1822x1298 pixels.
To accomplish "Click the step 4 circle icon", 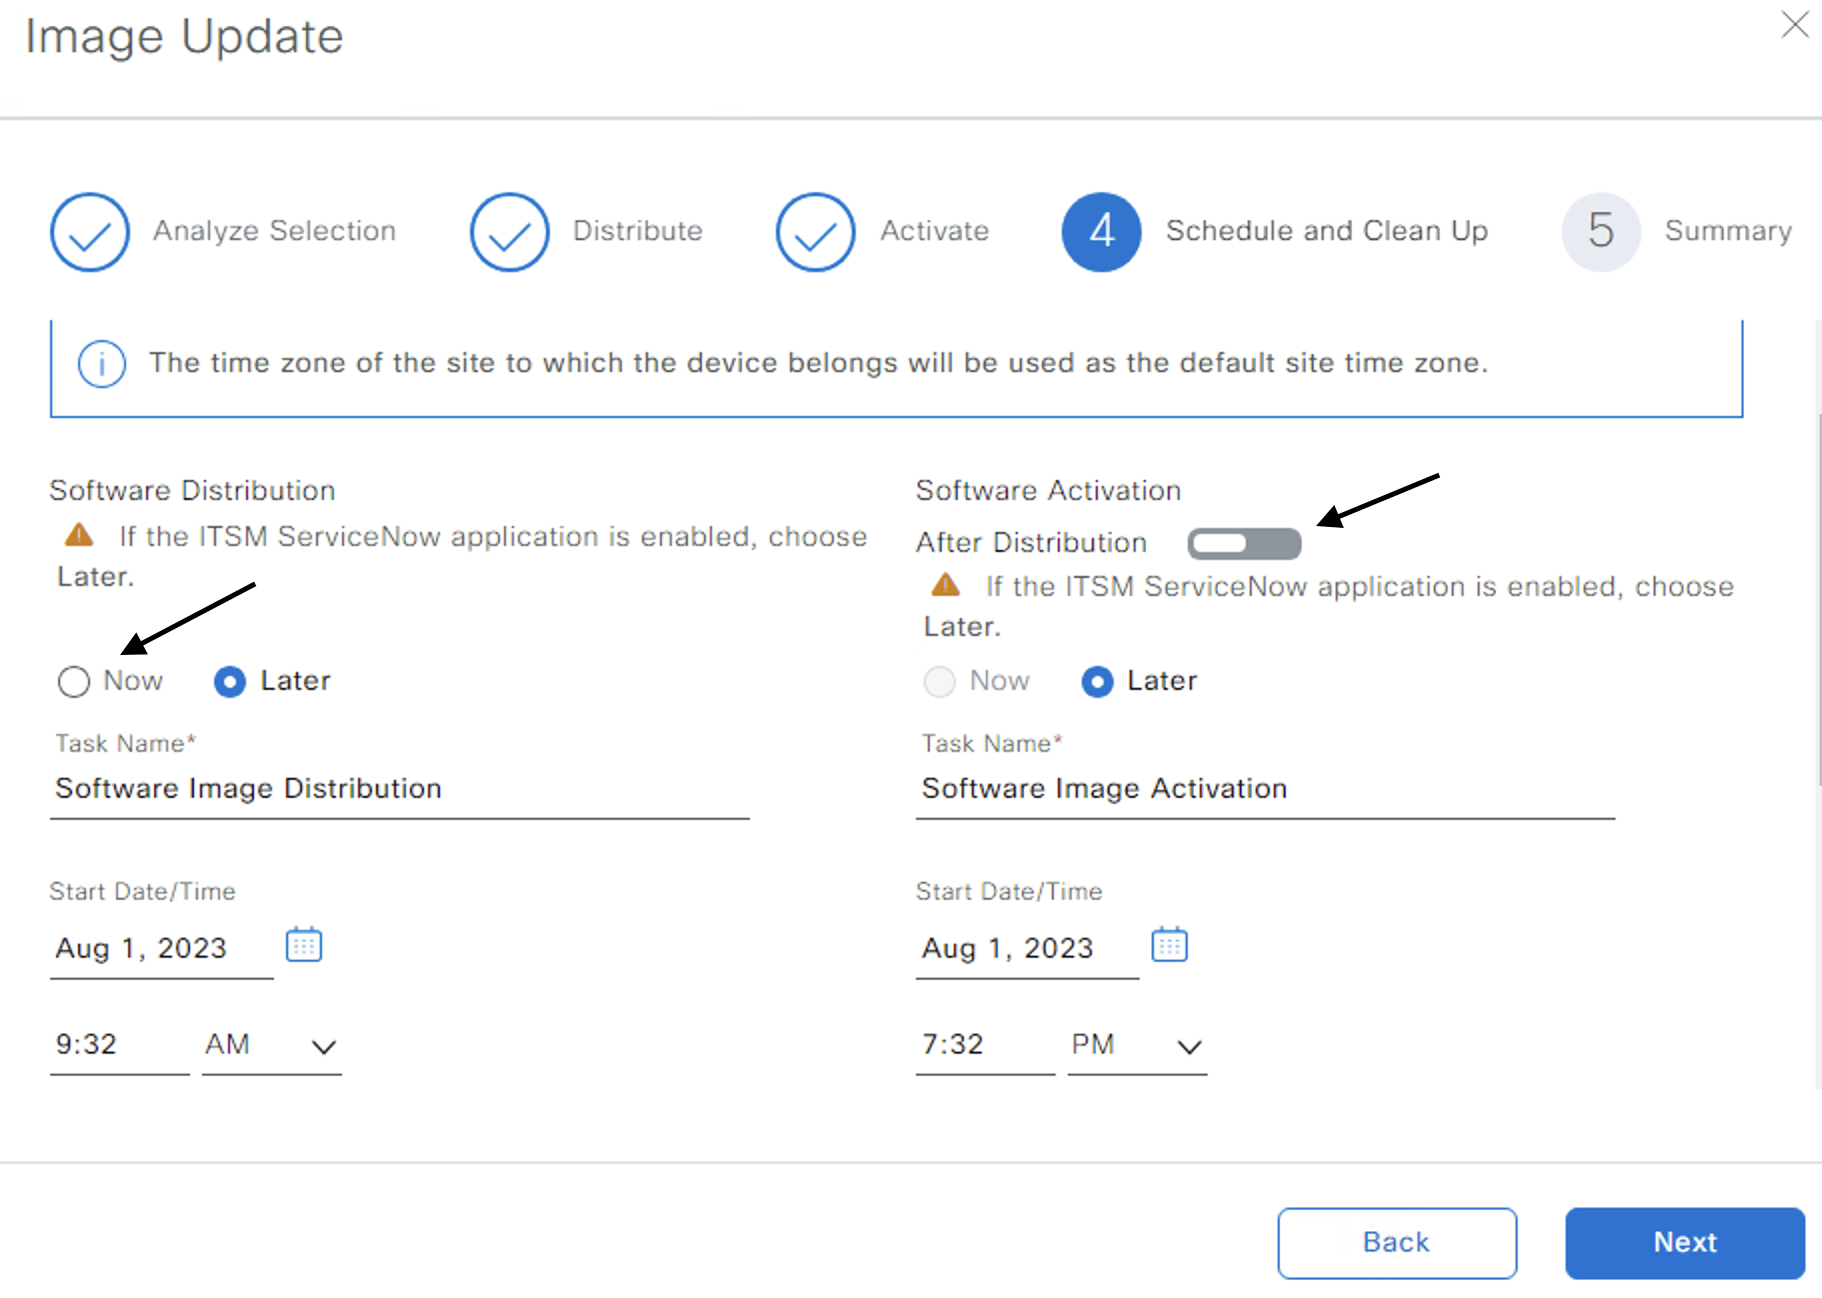I will 1102,232.
